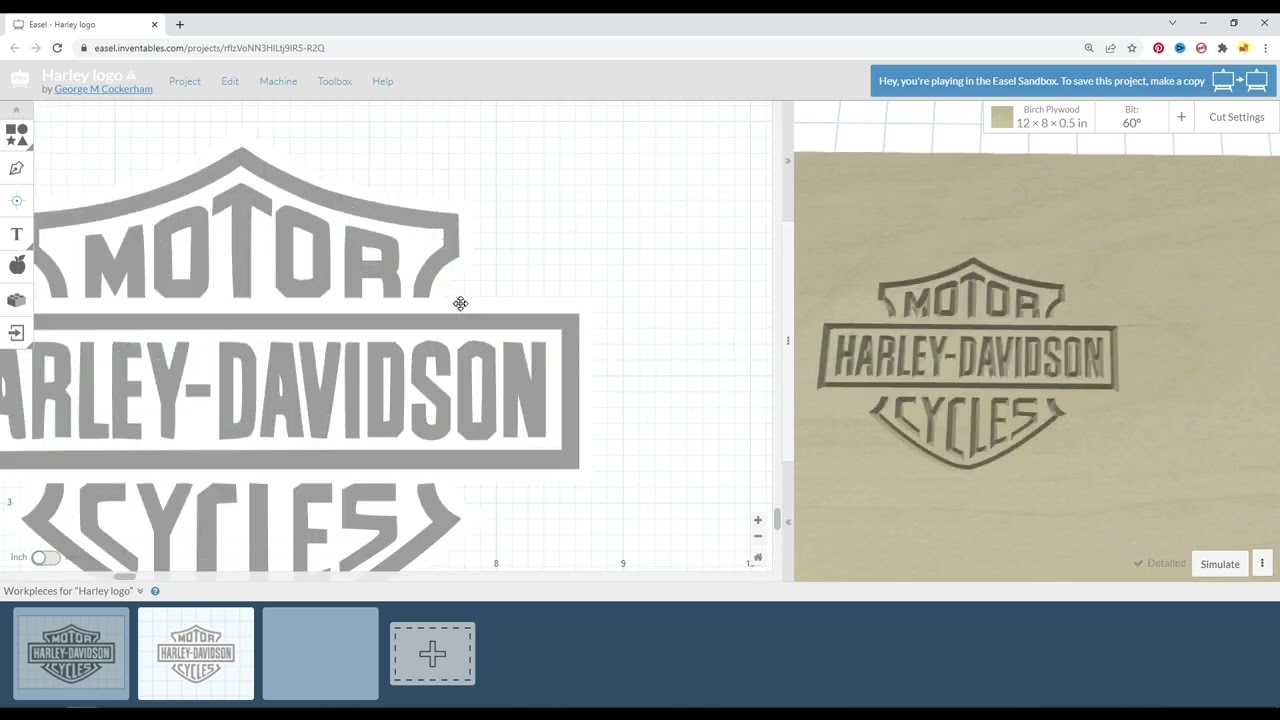Open the Edit menu
1280x720 pixels.
tap(230, 81)
